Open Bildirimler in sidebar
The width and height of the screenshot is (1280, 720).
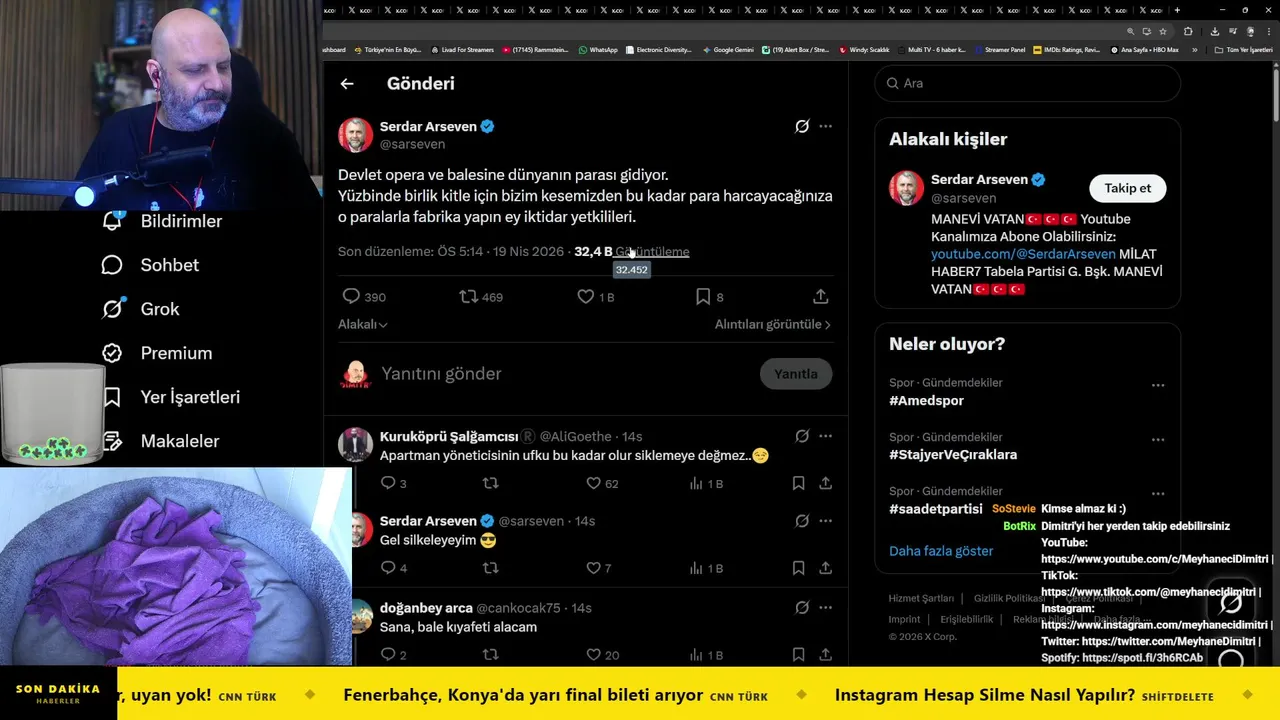pos(162,221)
